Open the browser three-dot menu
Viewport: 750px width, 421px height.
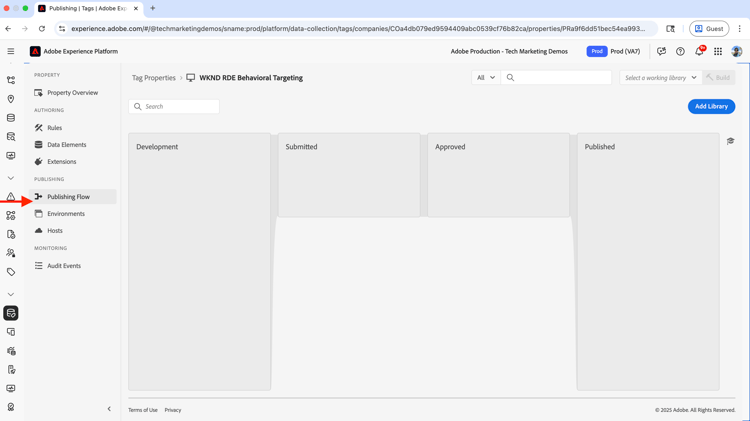tap(739, 29)
